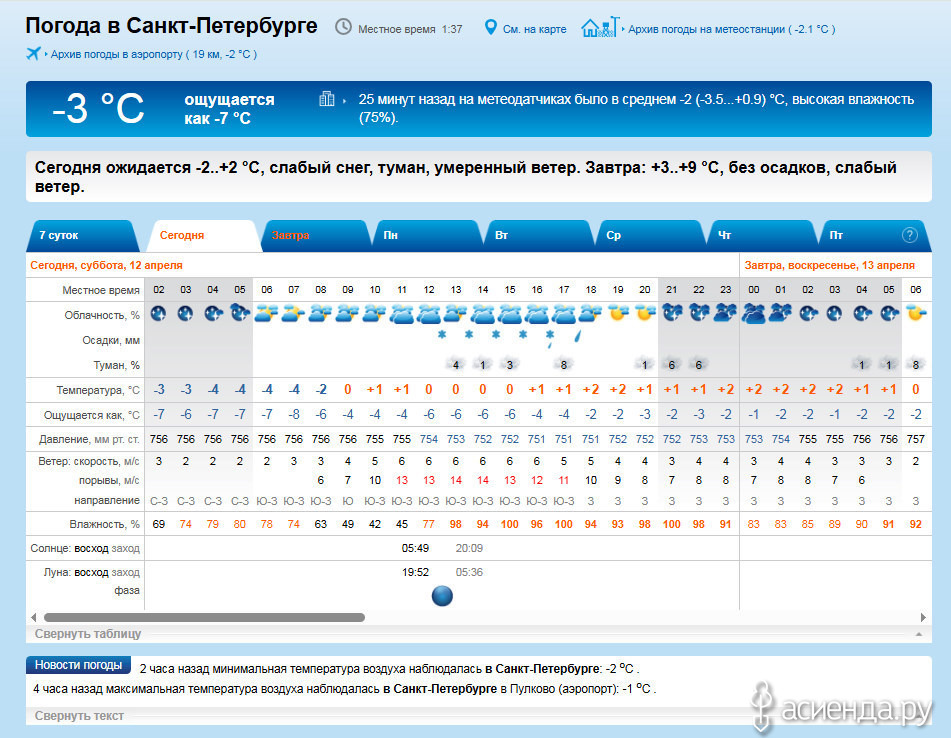Viewport: 951px width, 738px height.
Task: Click the sun icon for tomorrow hour 06
Action: click(916, 314)
